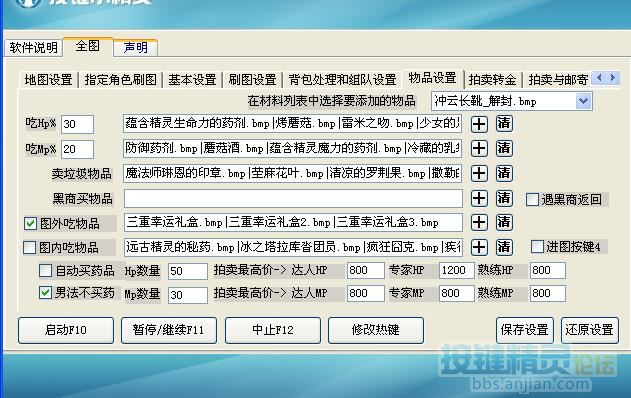Open the 指定角色刷图 tab
This screenshot has height=398, width=631.
[120, 80]
